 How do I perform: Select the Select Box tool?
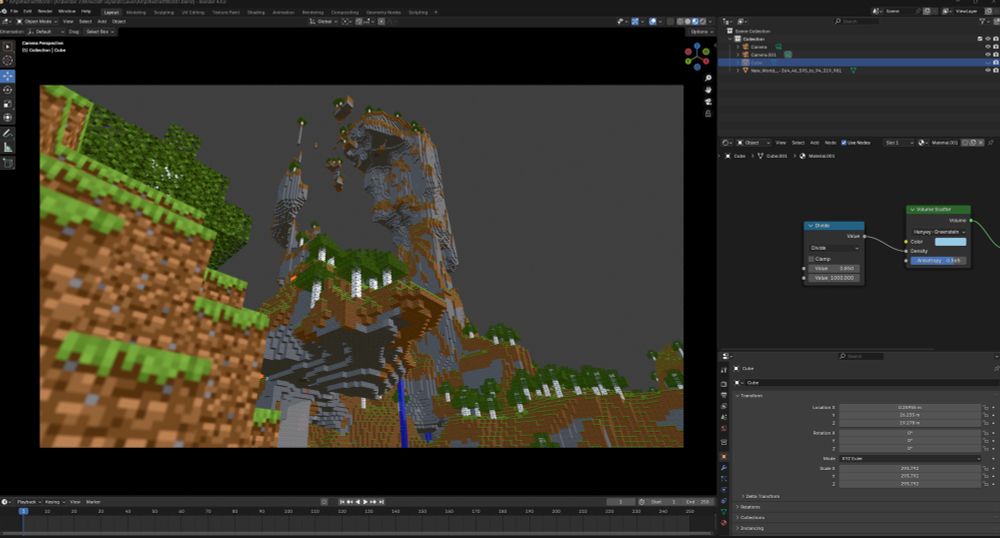8,47
